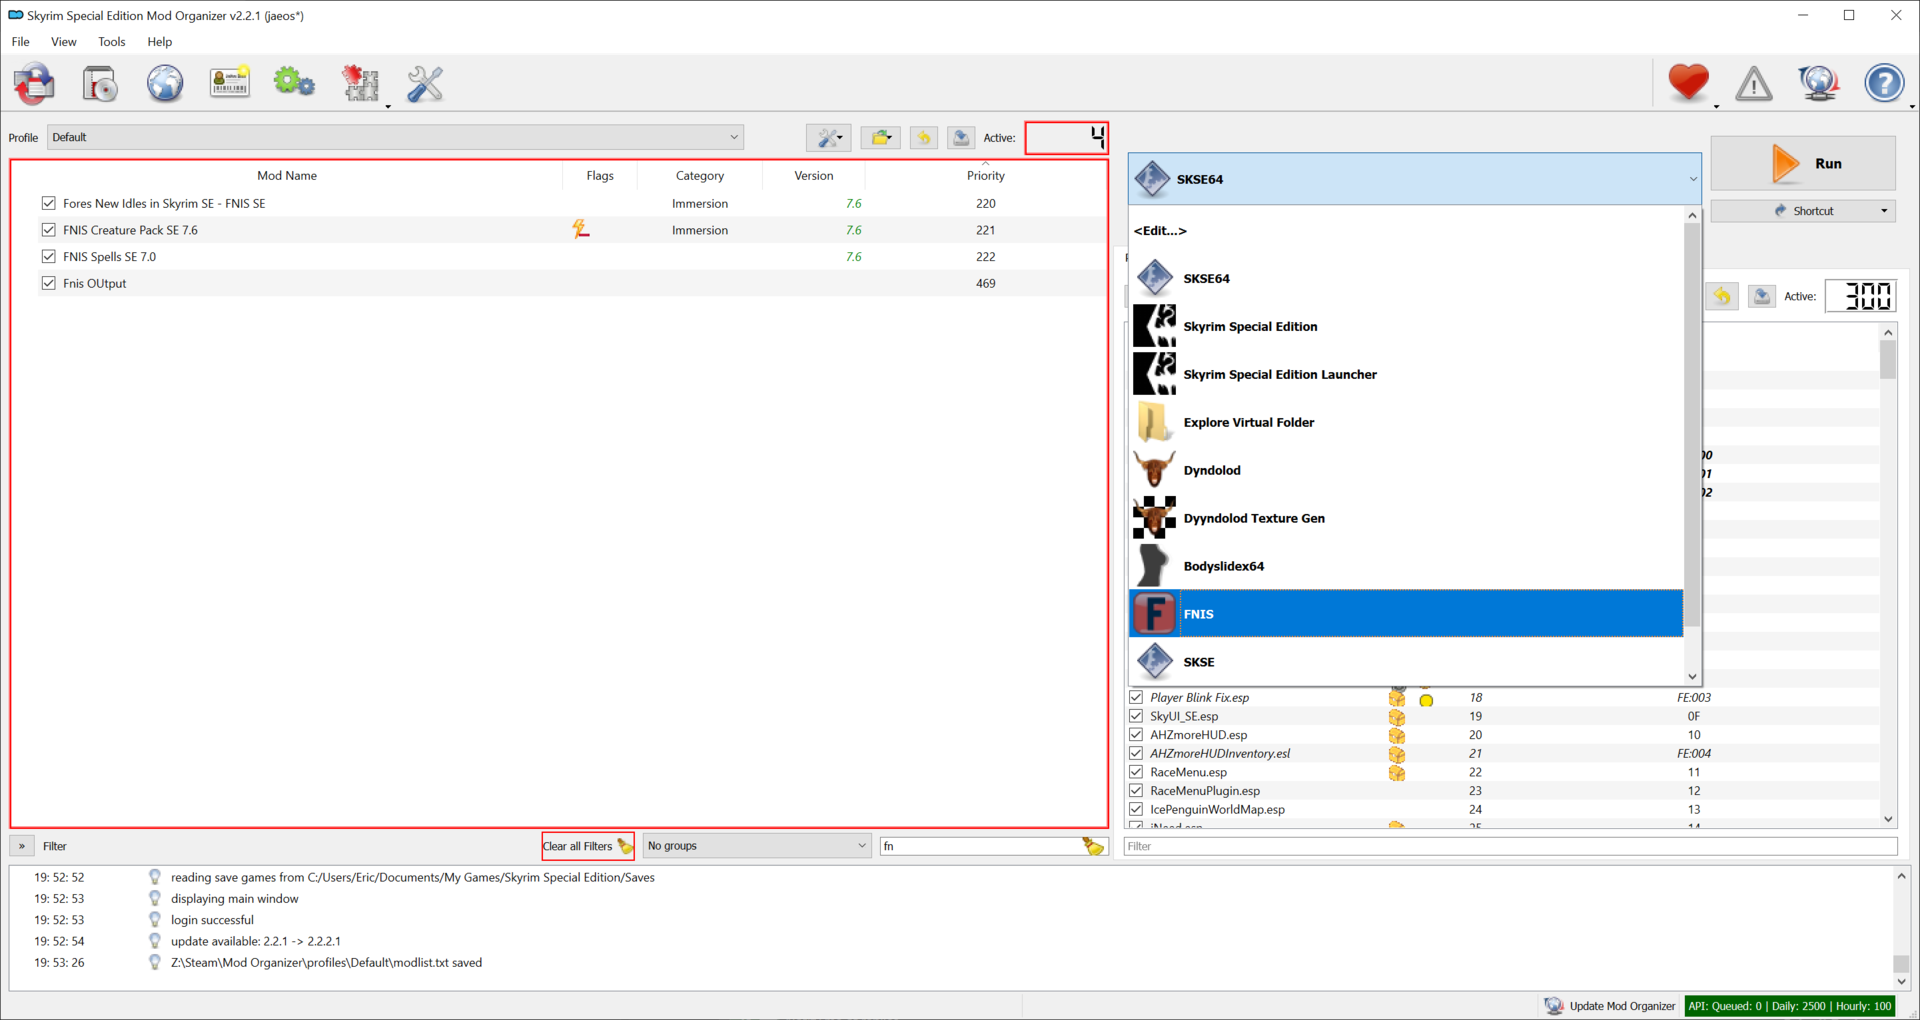Toggle FNIS Spells SE 7.0 checkbox
Screen dimensions: 1920x1020
click(48, 257)
